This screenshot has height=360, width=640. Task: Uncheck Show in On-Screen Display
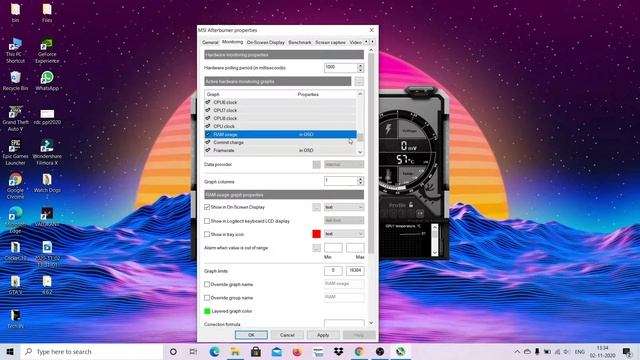(207, 207)
